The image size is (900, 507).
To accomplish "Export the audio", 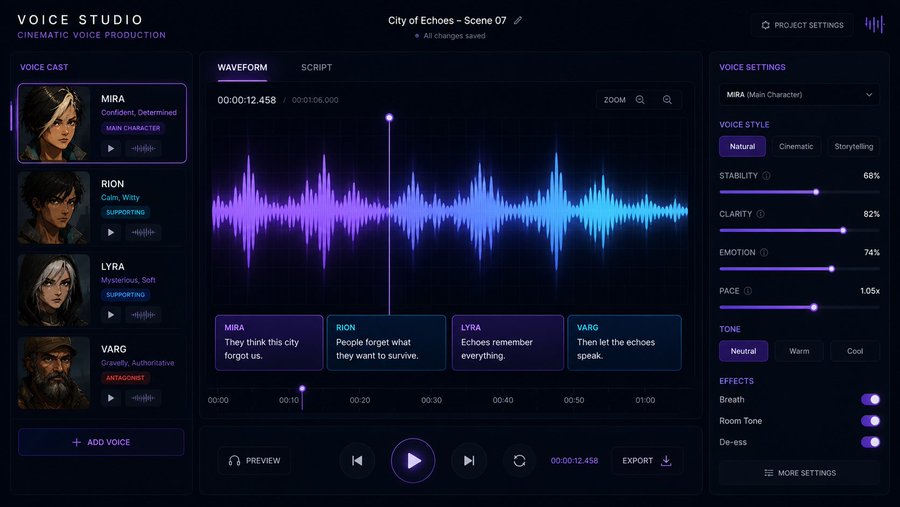I will coord(647,460).
